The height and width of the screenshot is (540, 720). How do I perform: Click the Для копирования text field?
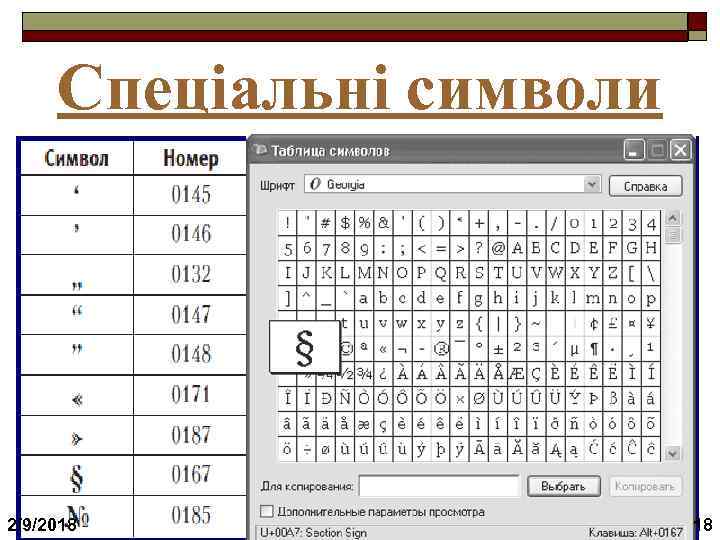439,486
